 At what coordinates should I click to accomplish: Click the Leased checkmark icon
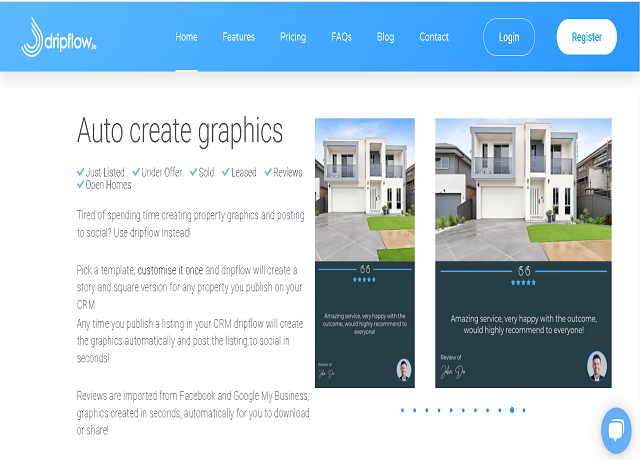(x=226, y=172)
